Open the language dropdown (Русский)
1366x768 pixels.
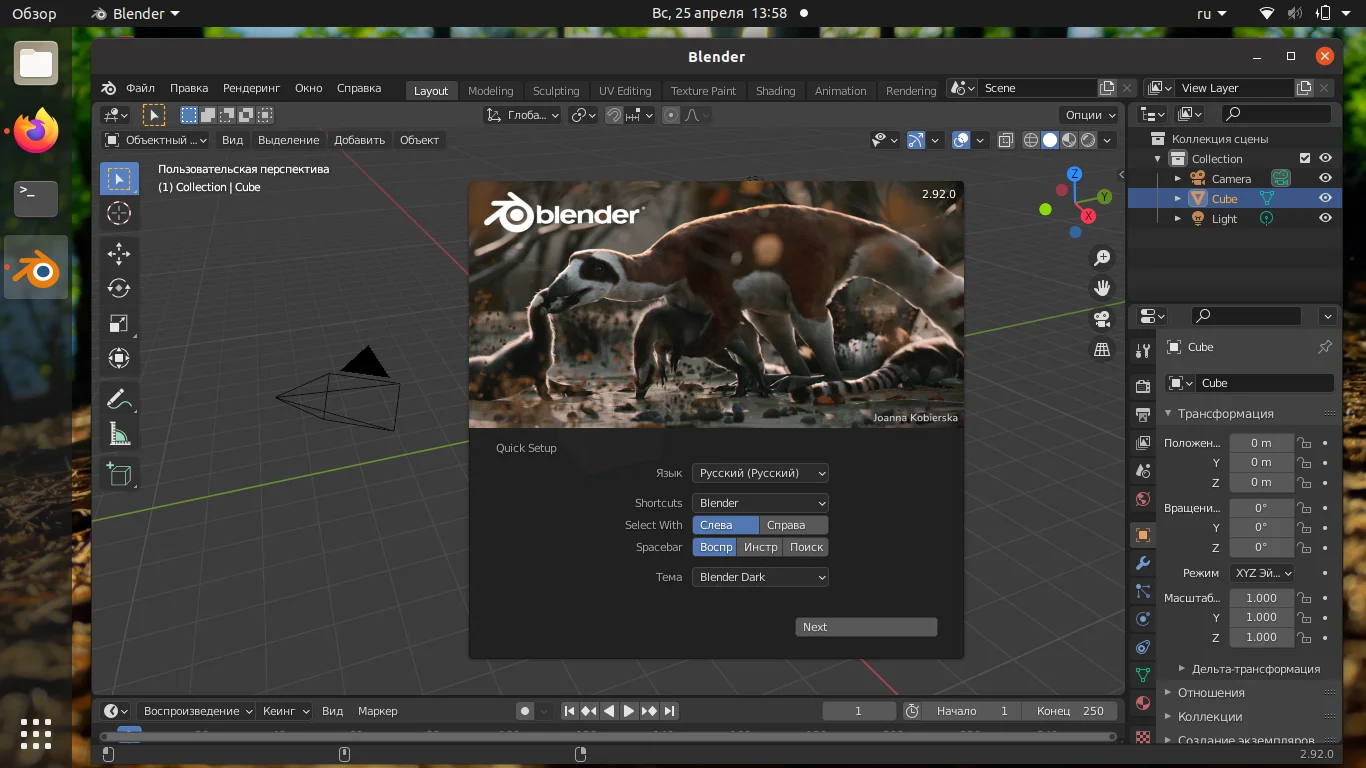[x=760, y=473]
